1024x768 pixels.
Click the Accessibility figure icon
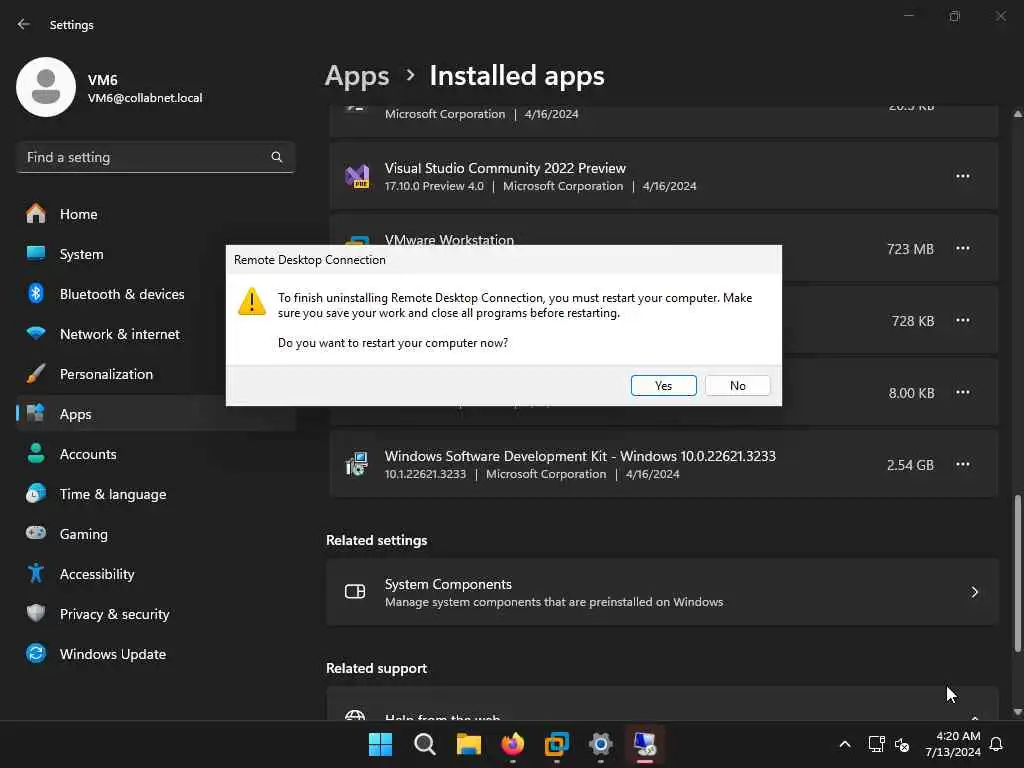(x=36, y=573)
